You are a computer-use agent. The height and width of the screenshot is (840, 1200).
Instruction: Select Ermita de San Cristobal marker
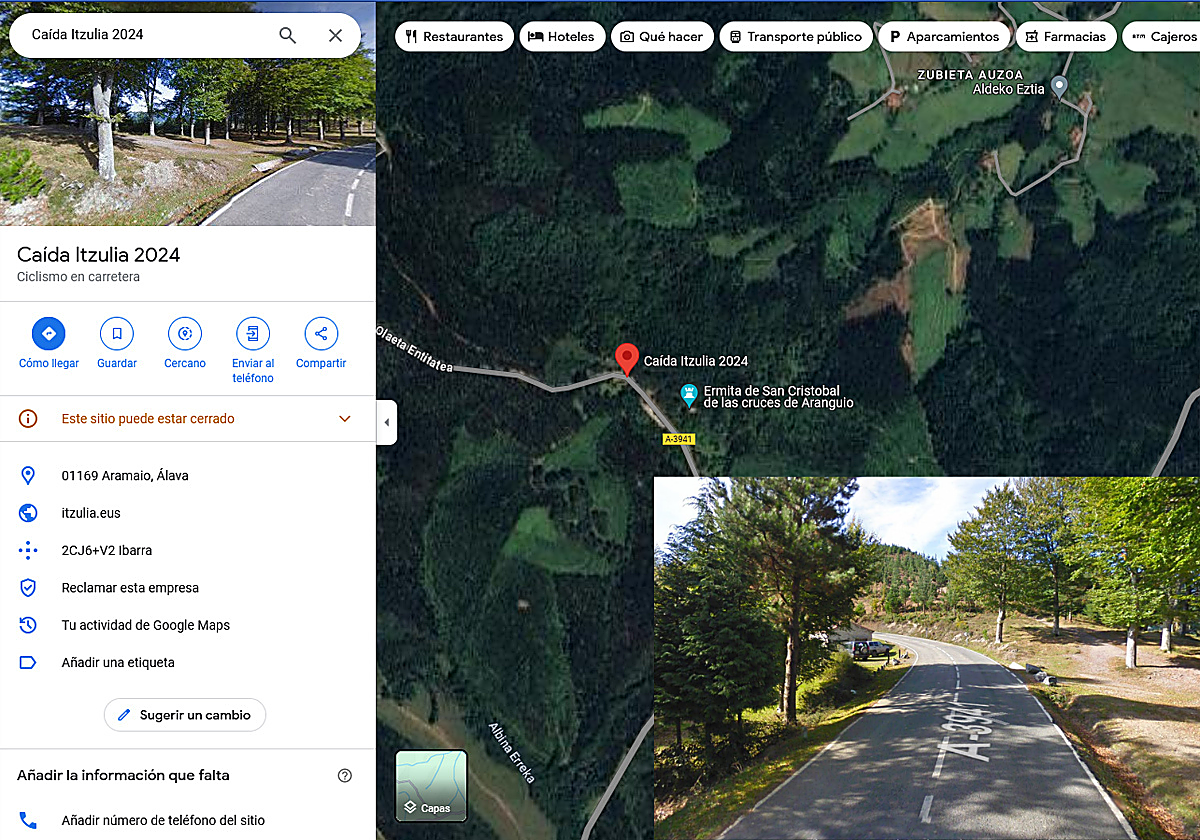(689, 395)
